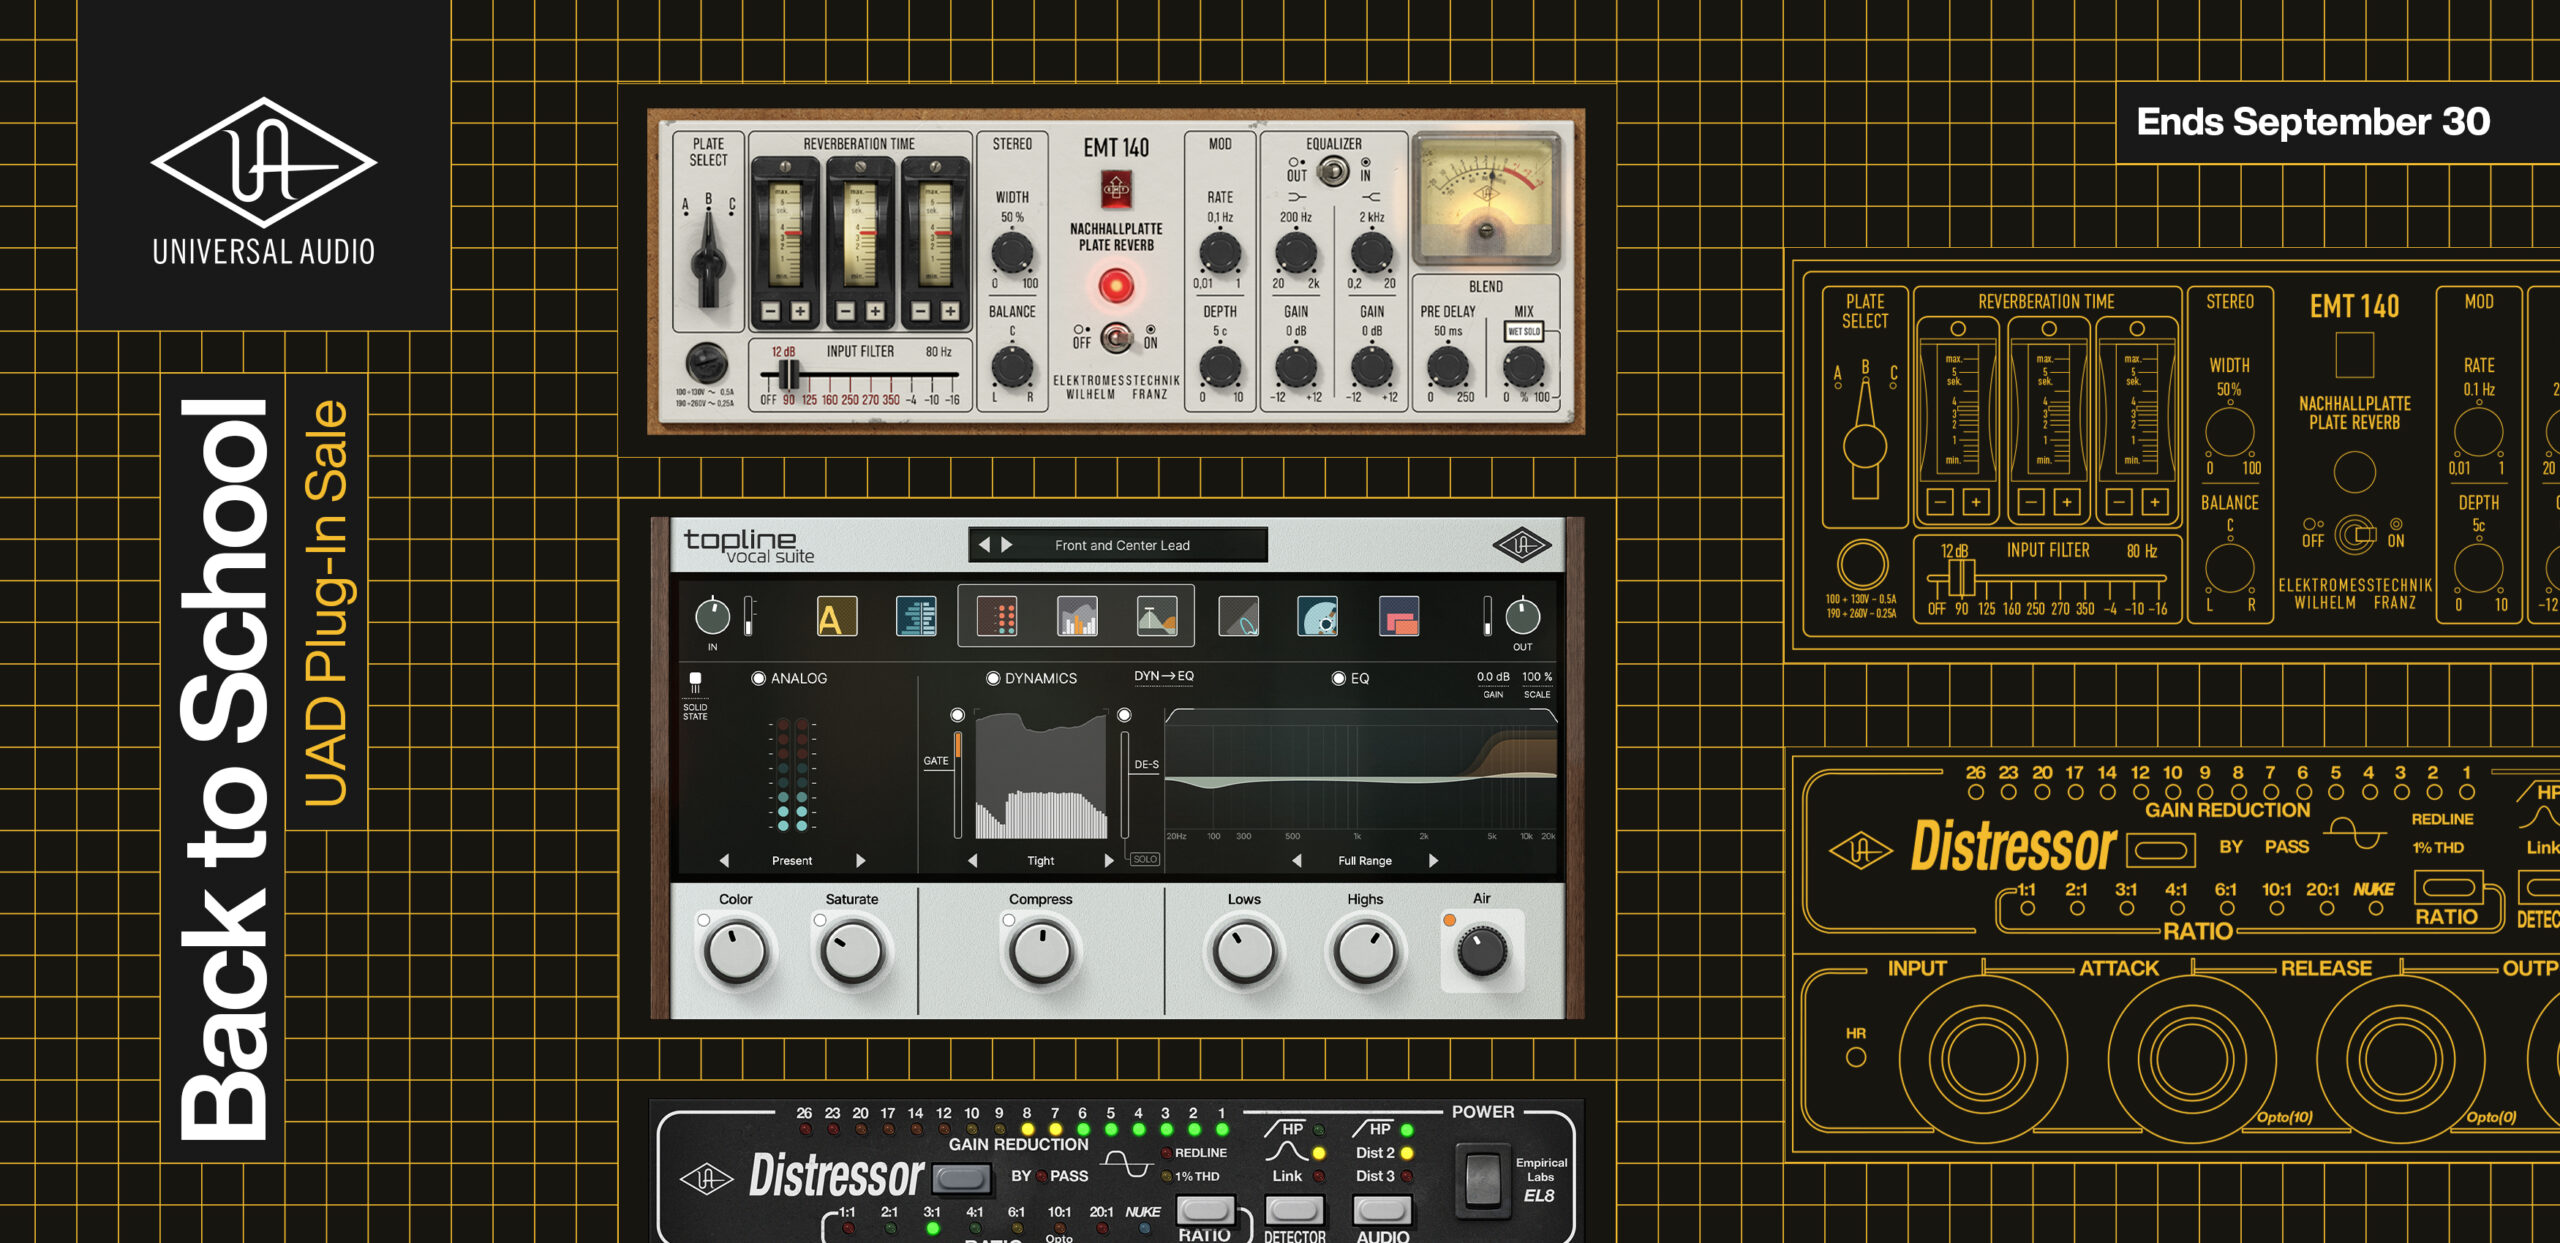The height and width of the screenshot is (1243, 2560).
Task: Choose the mountain-shaped EQ module icon
Action: click(1157, 617)
